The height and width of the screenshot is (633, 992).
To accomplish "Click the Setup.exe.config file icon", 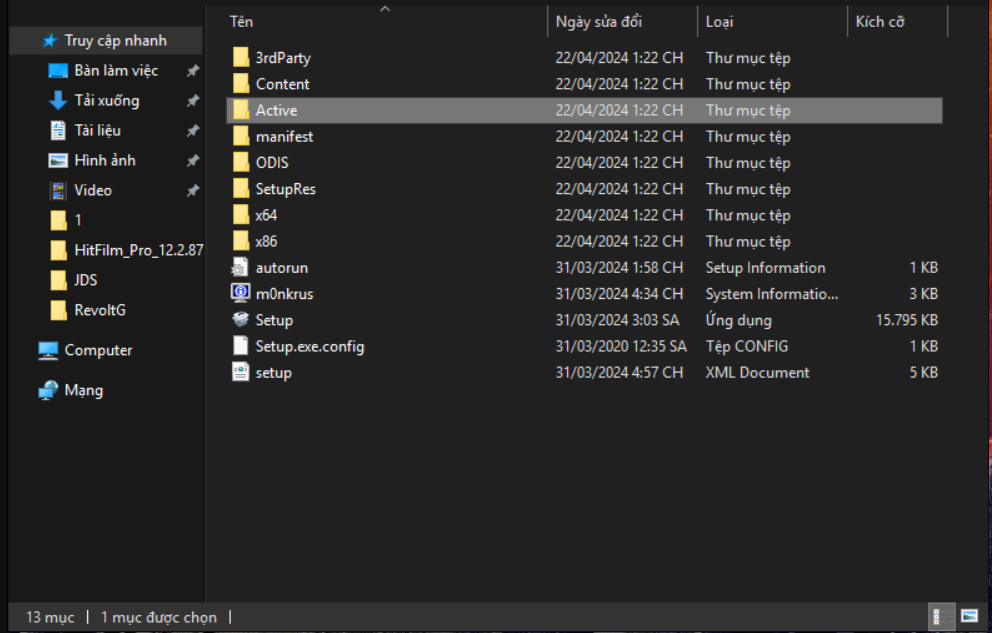I will (x=240, y=346).
